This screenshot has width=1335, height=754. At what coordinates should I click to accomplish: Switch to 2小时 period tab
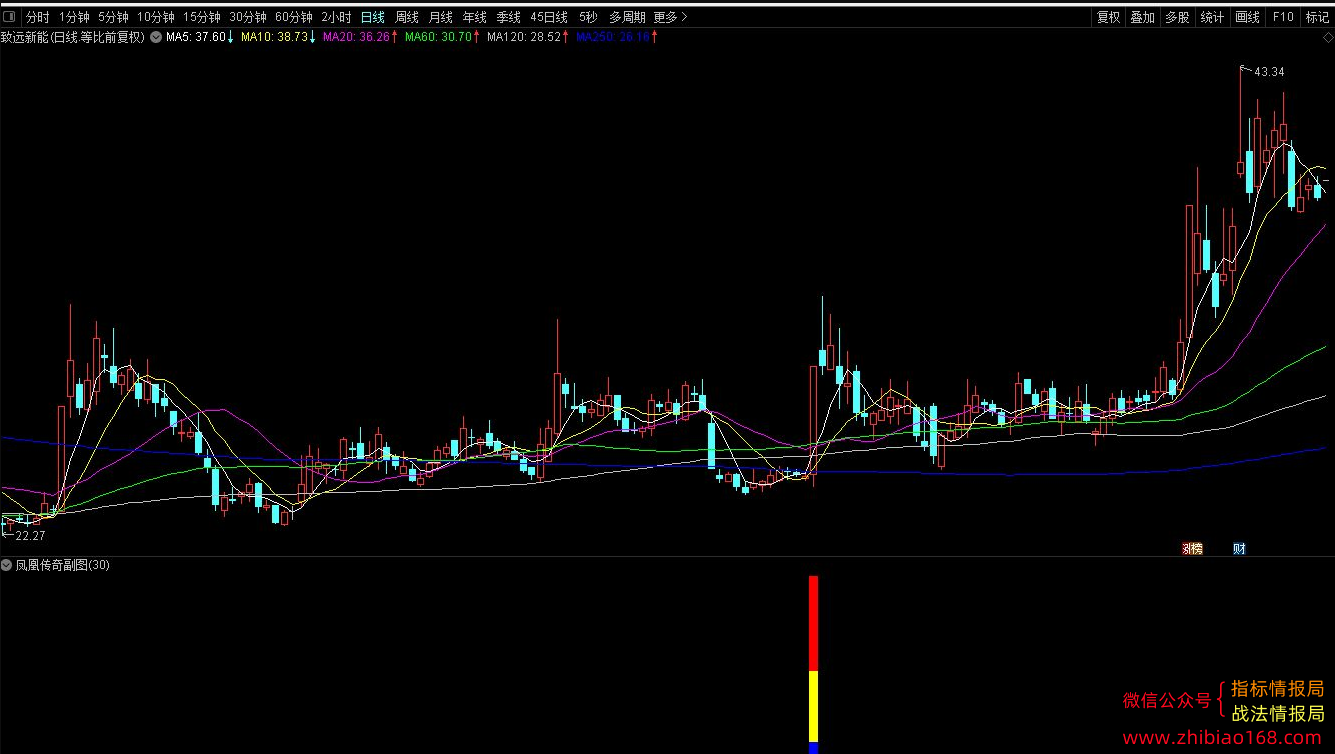(x=336, y=17)
